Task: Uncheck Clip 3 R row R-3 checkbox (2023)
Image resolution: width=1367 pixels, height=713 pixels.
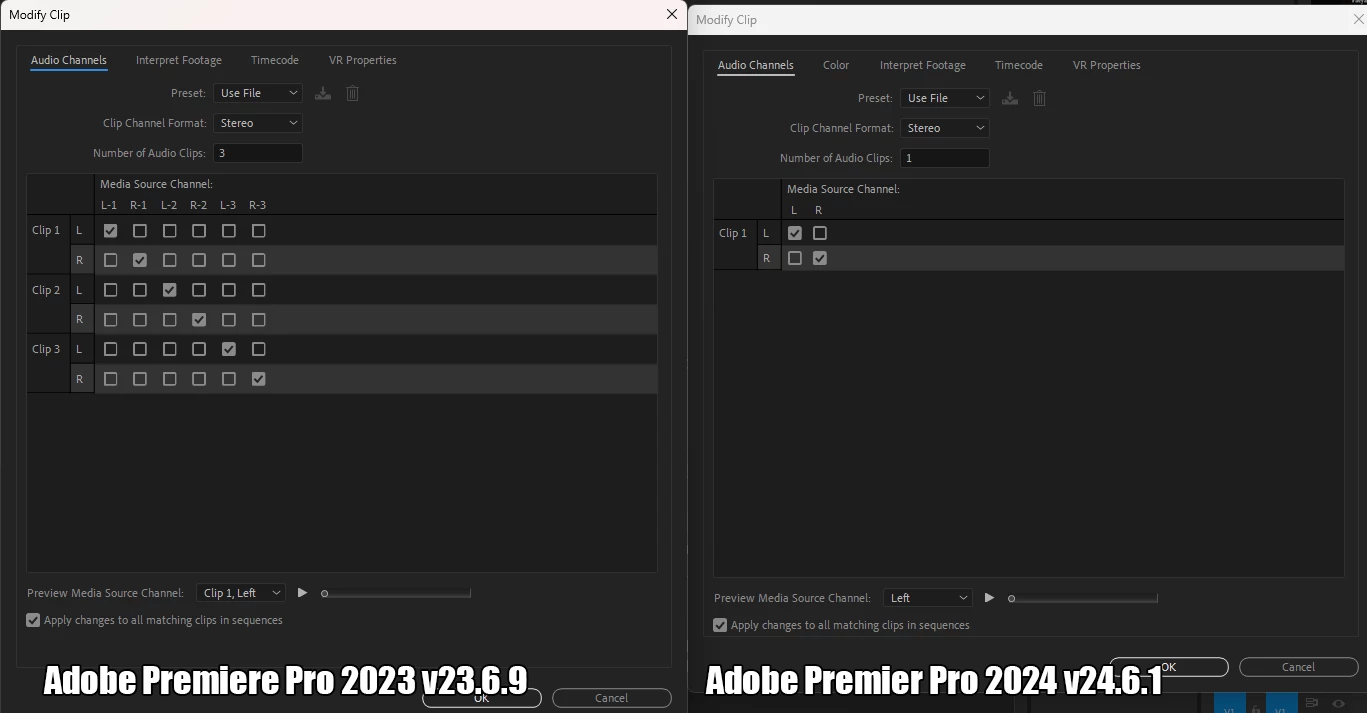Action: coord(259,379)
